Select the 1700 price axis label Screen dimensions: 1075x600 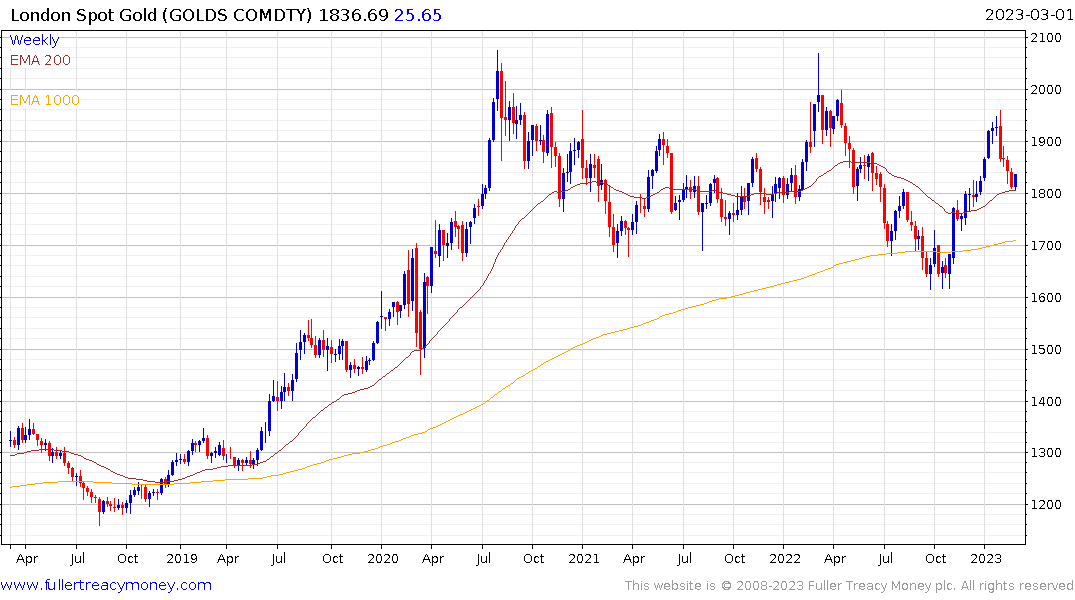(x=1046, y=245)
